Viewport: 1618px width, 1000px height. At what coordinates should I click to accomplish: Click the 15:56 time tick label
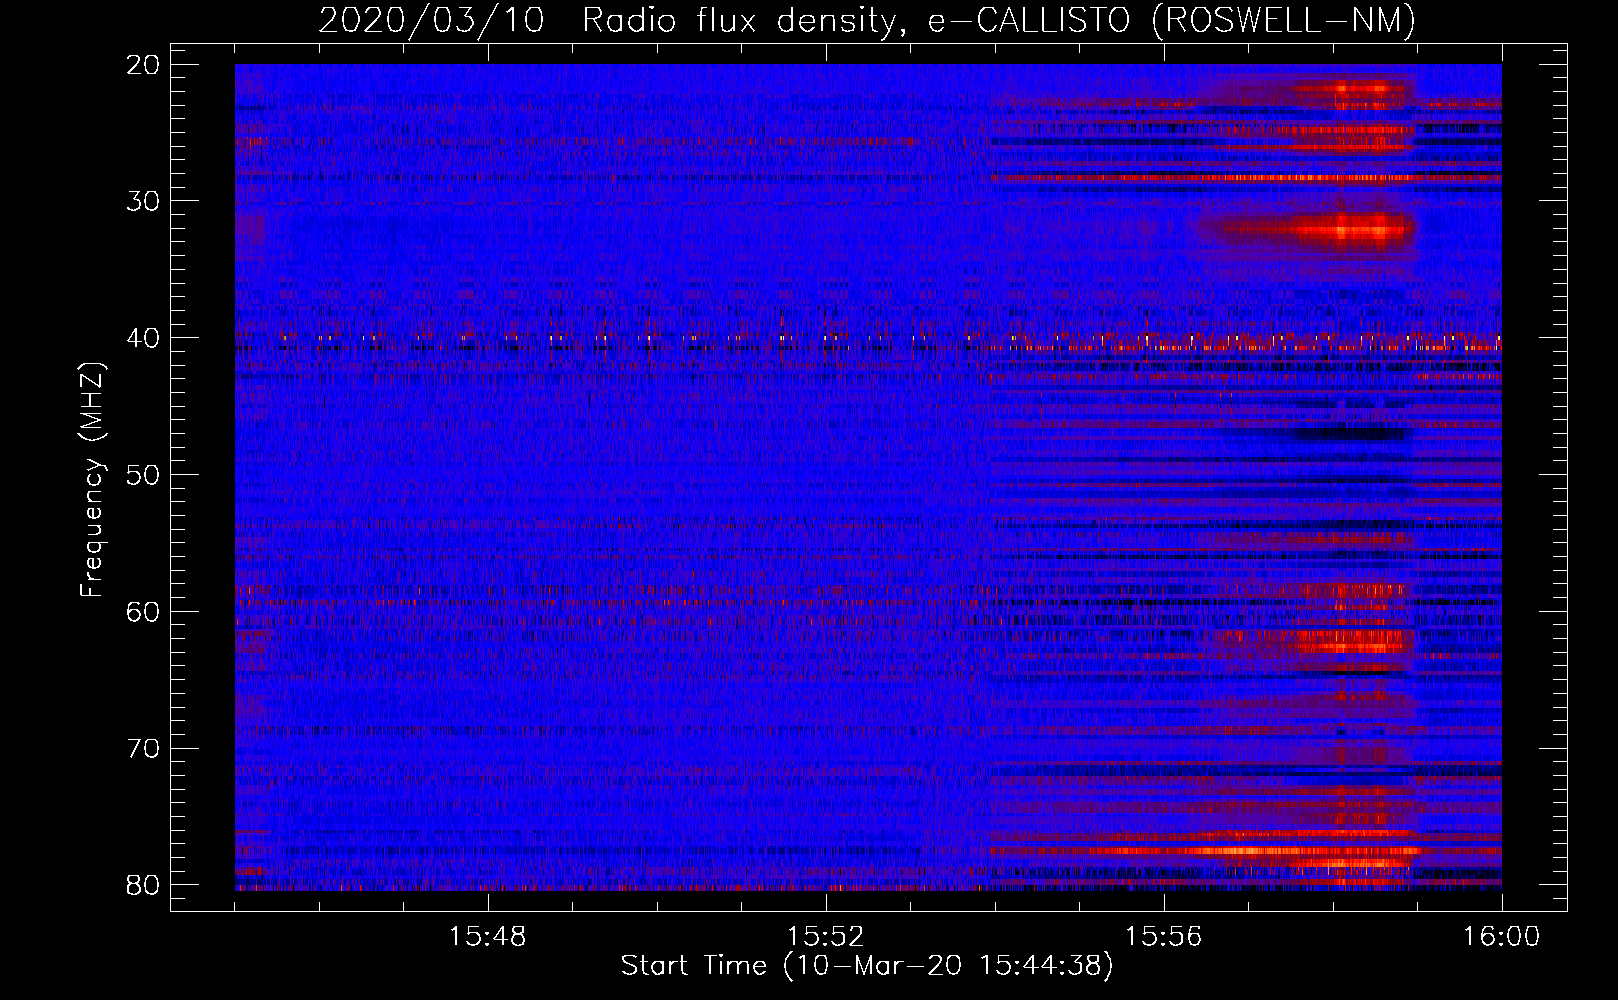[1164, 936]
